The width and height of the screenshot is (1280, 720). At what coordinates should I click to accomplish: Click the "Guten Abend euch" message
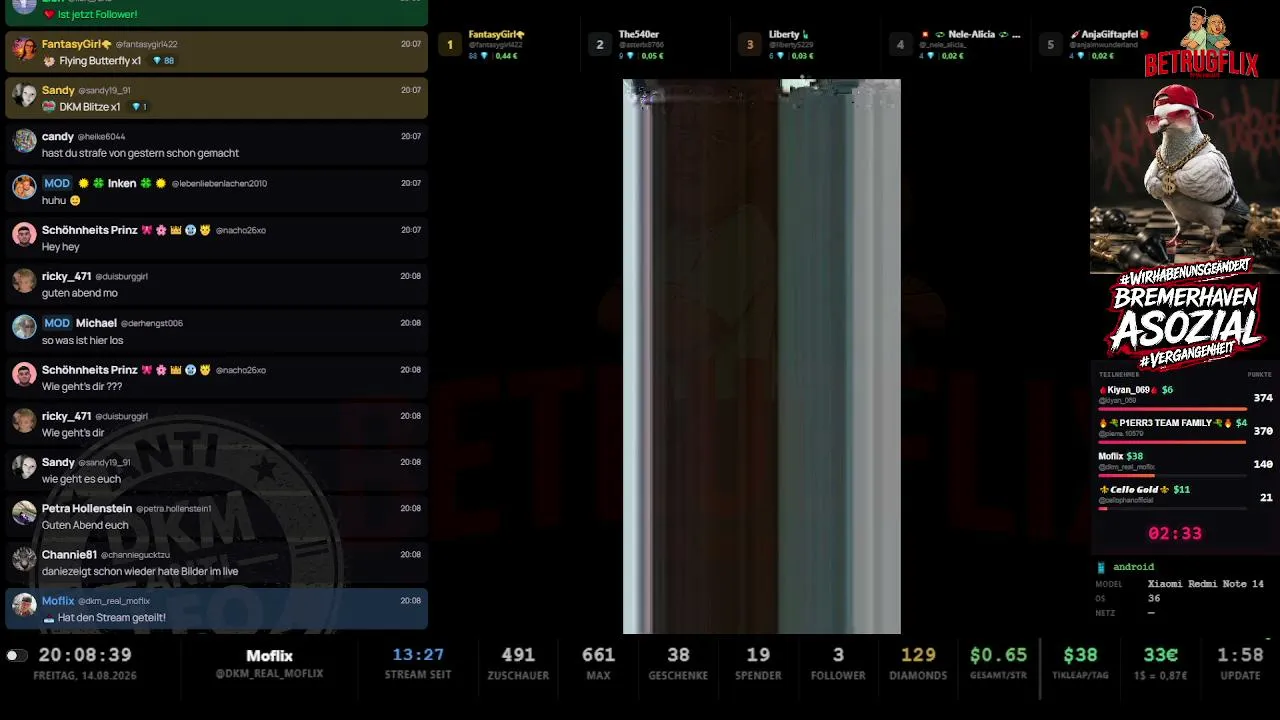point(85,525)
